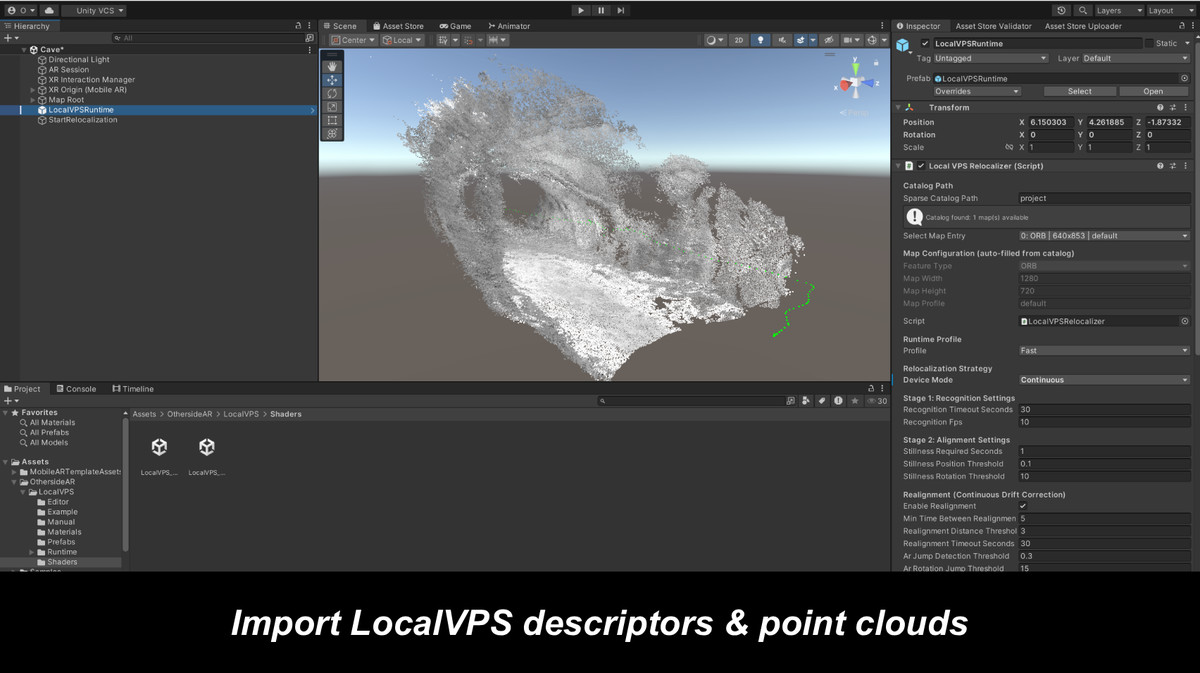Screen dimensions: 1200x673
Task: Click the search-by-type icon in the Project panel
Action: point(807,400)
